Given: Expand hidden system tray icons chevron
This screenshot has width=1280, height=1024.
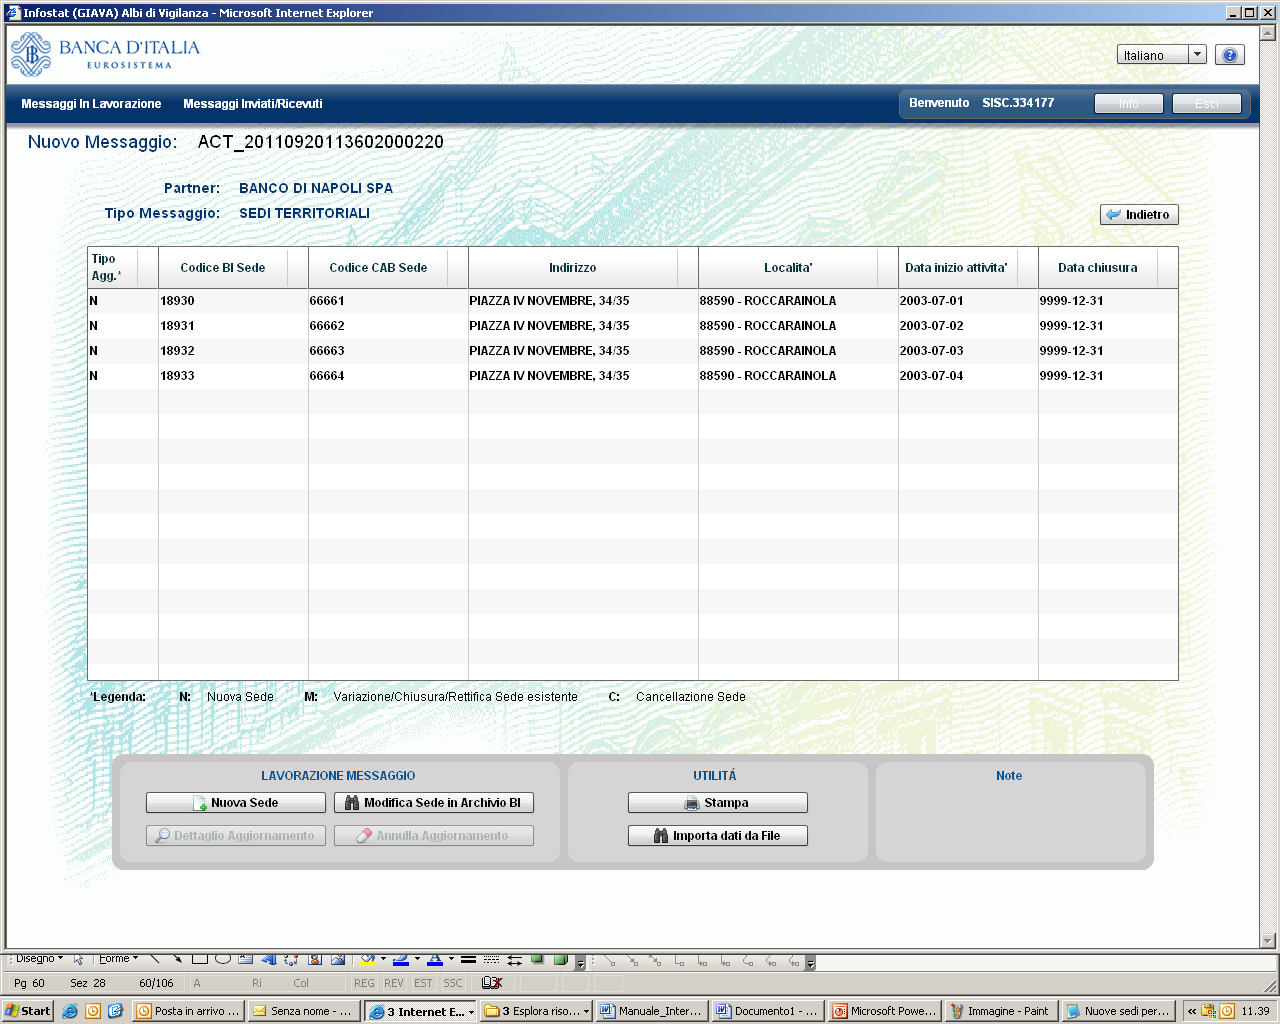Looking at the screenshot, I should tap(1192, 1011).
